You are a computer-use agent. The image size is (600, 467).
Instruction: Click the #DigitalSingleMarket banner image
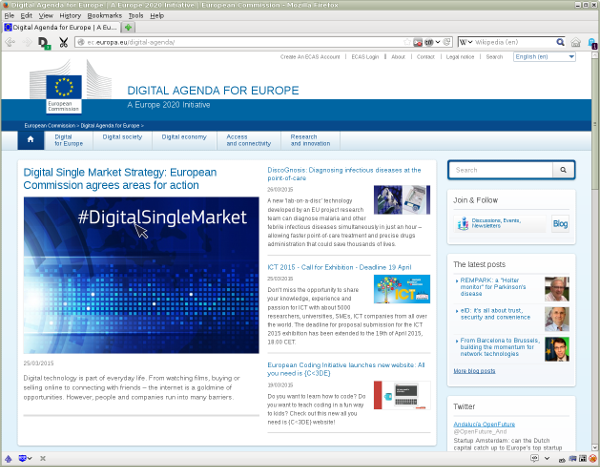pos(141,275)
